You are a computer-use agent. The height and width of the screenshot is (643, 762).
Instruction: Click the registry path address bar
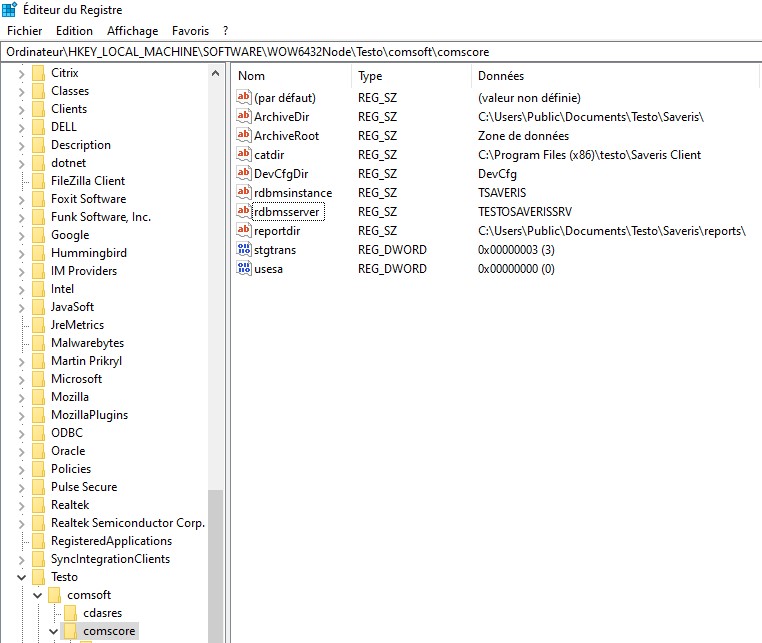click(380, 51)
